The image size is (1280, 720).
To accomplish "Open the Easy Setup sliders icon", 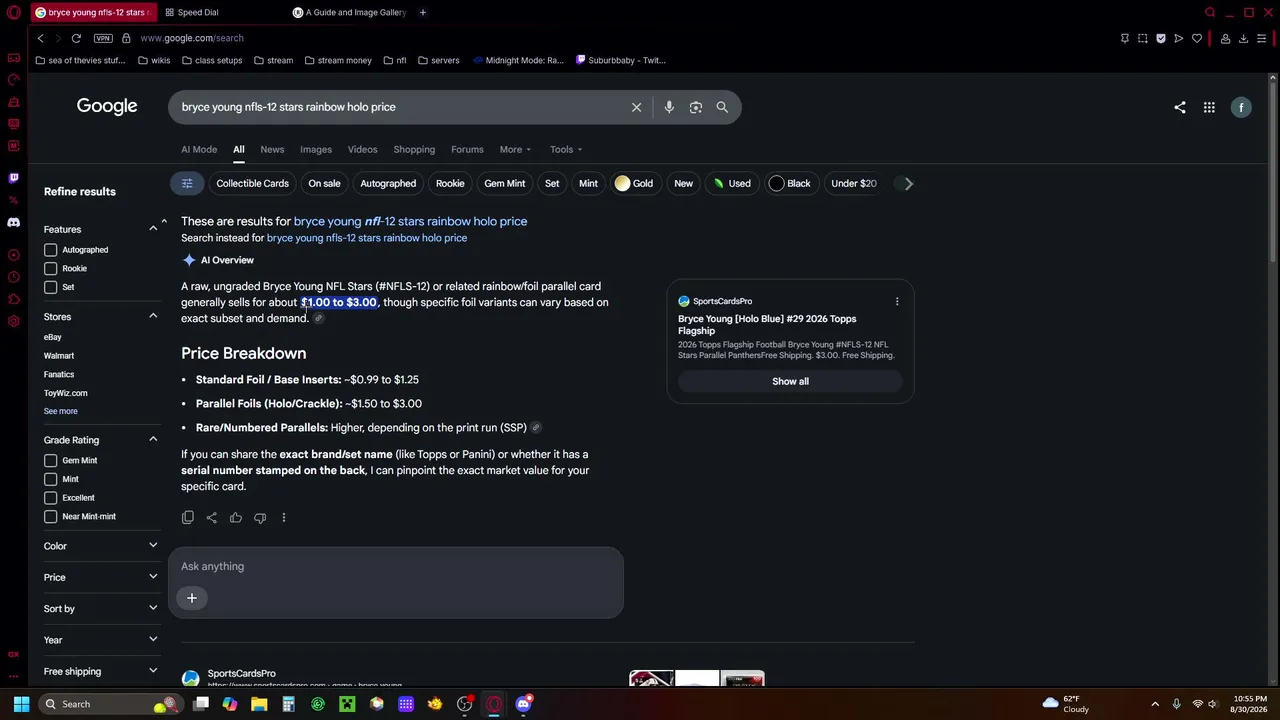I will click(x=1263, y=38).
